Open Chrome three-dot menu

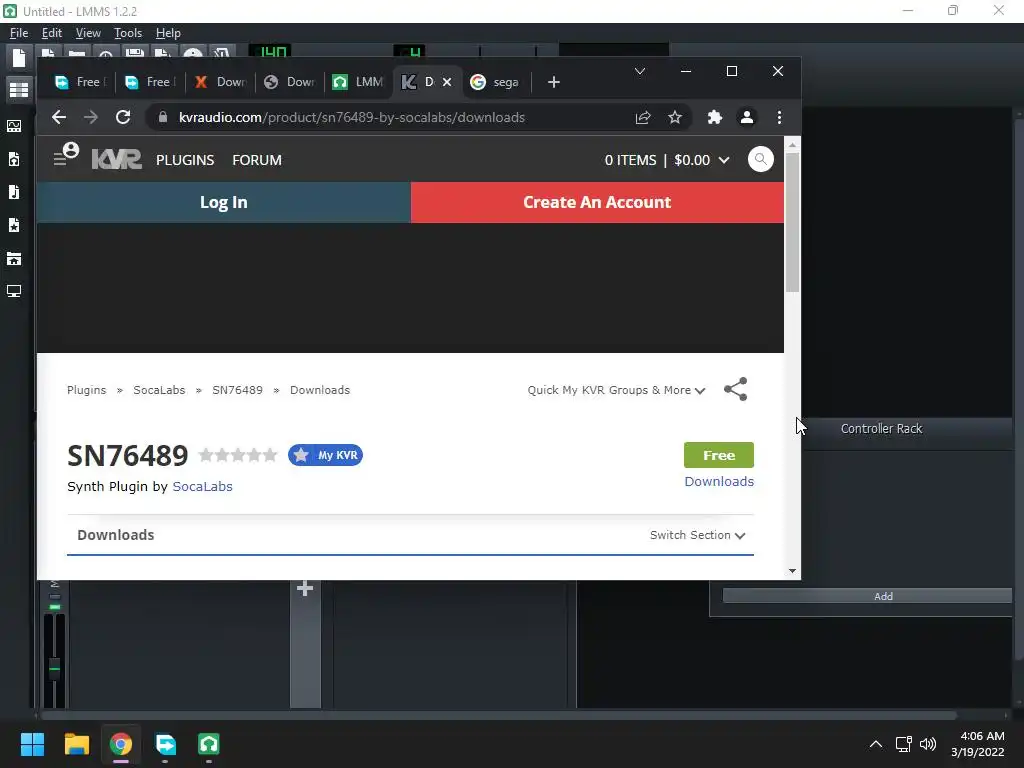pyautogui.click(x=779, y=118)
